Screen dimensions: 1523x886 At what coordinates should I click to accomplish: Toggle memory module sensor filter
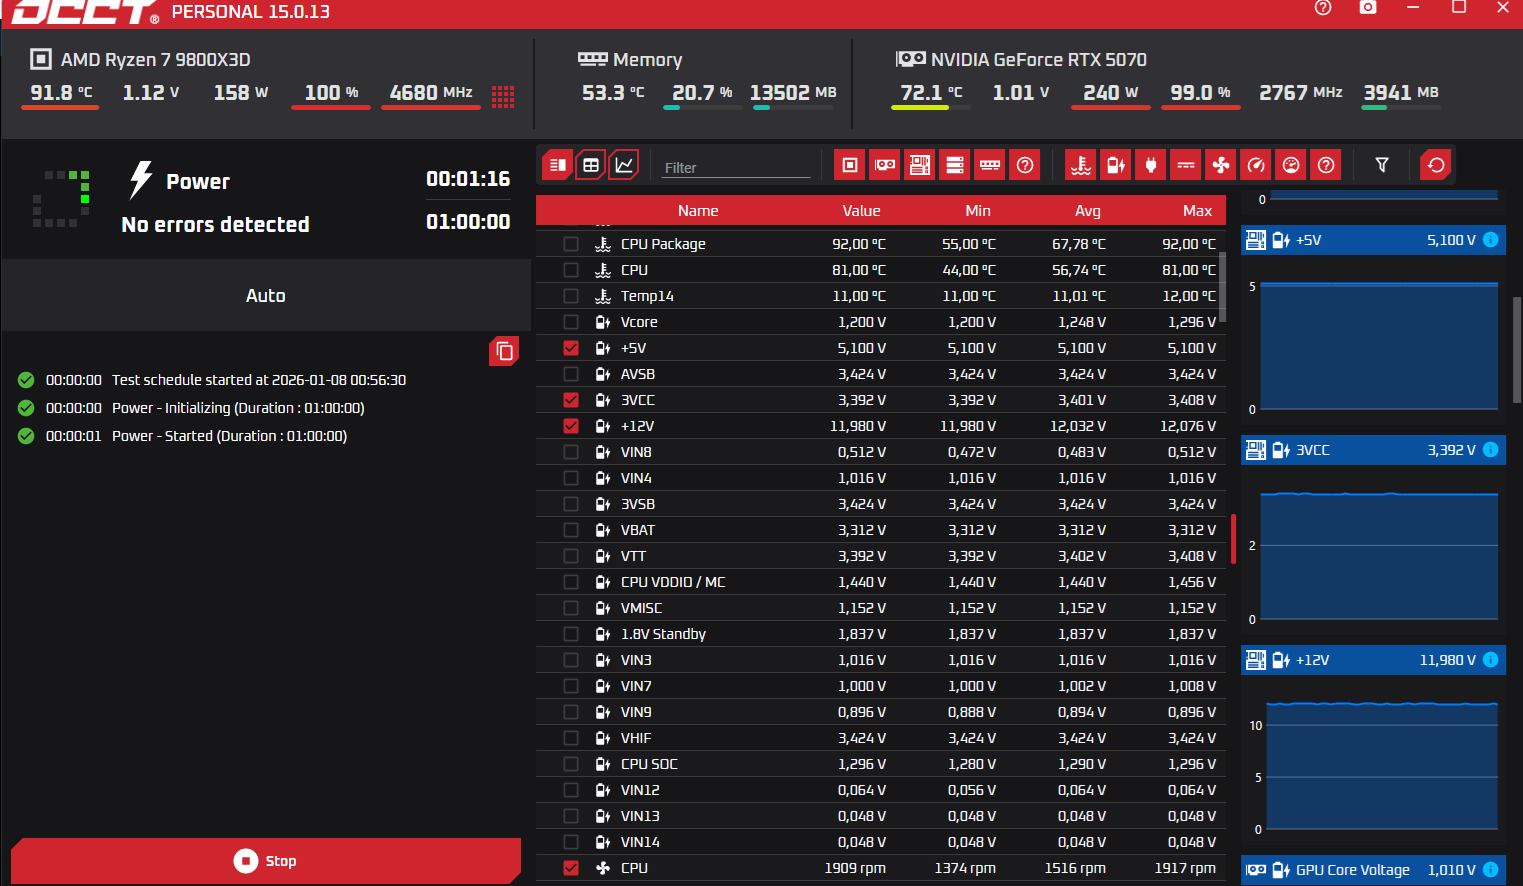[990, 165]
